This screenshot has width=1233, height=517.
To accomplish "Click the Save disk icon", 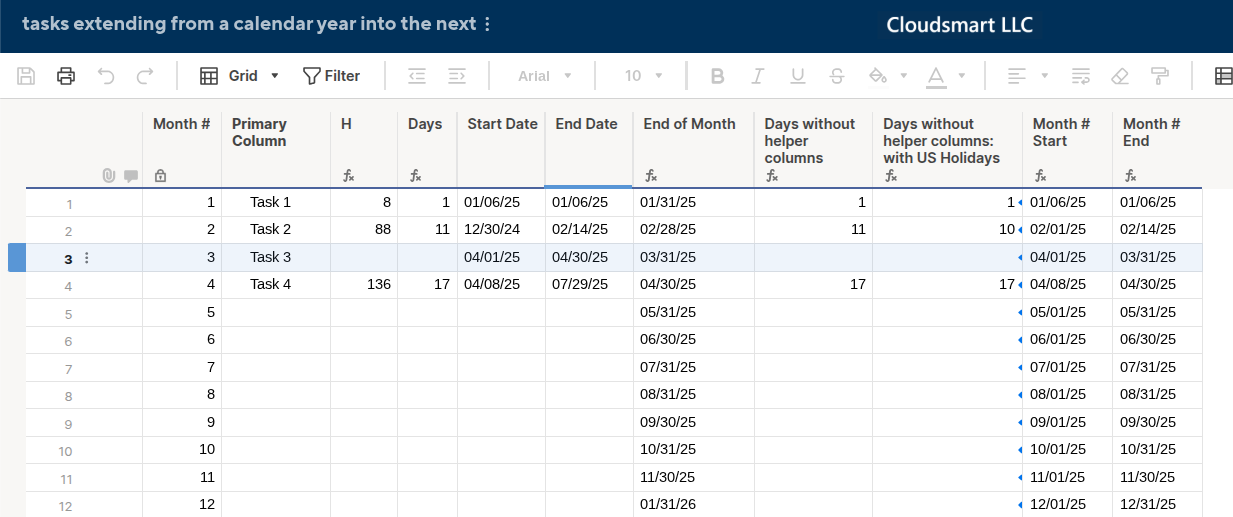I will tap(27, 76).
